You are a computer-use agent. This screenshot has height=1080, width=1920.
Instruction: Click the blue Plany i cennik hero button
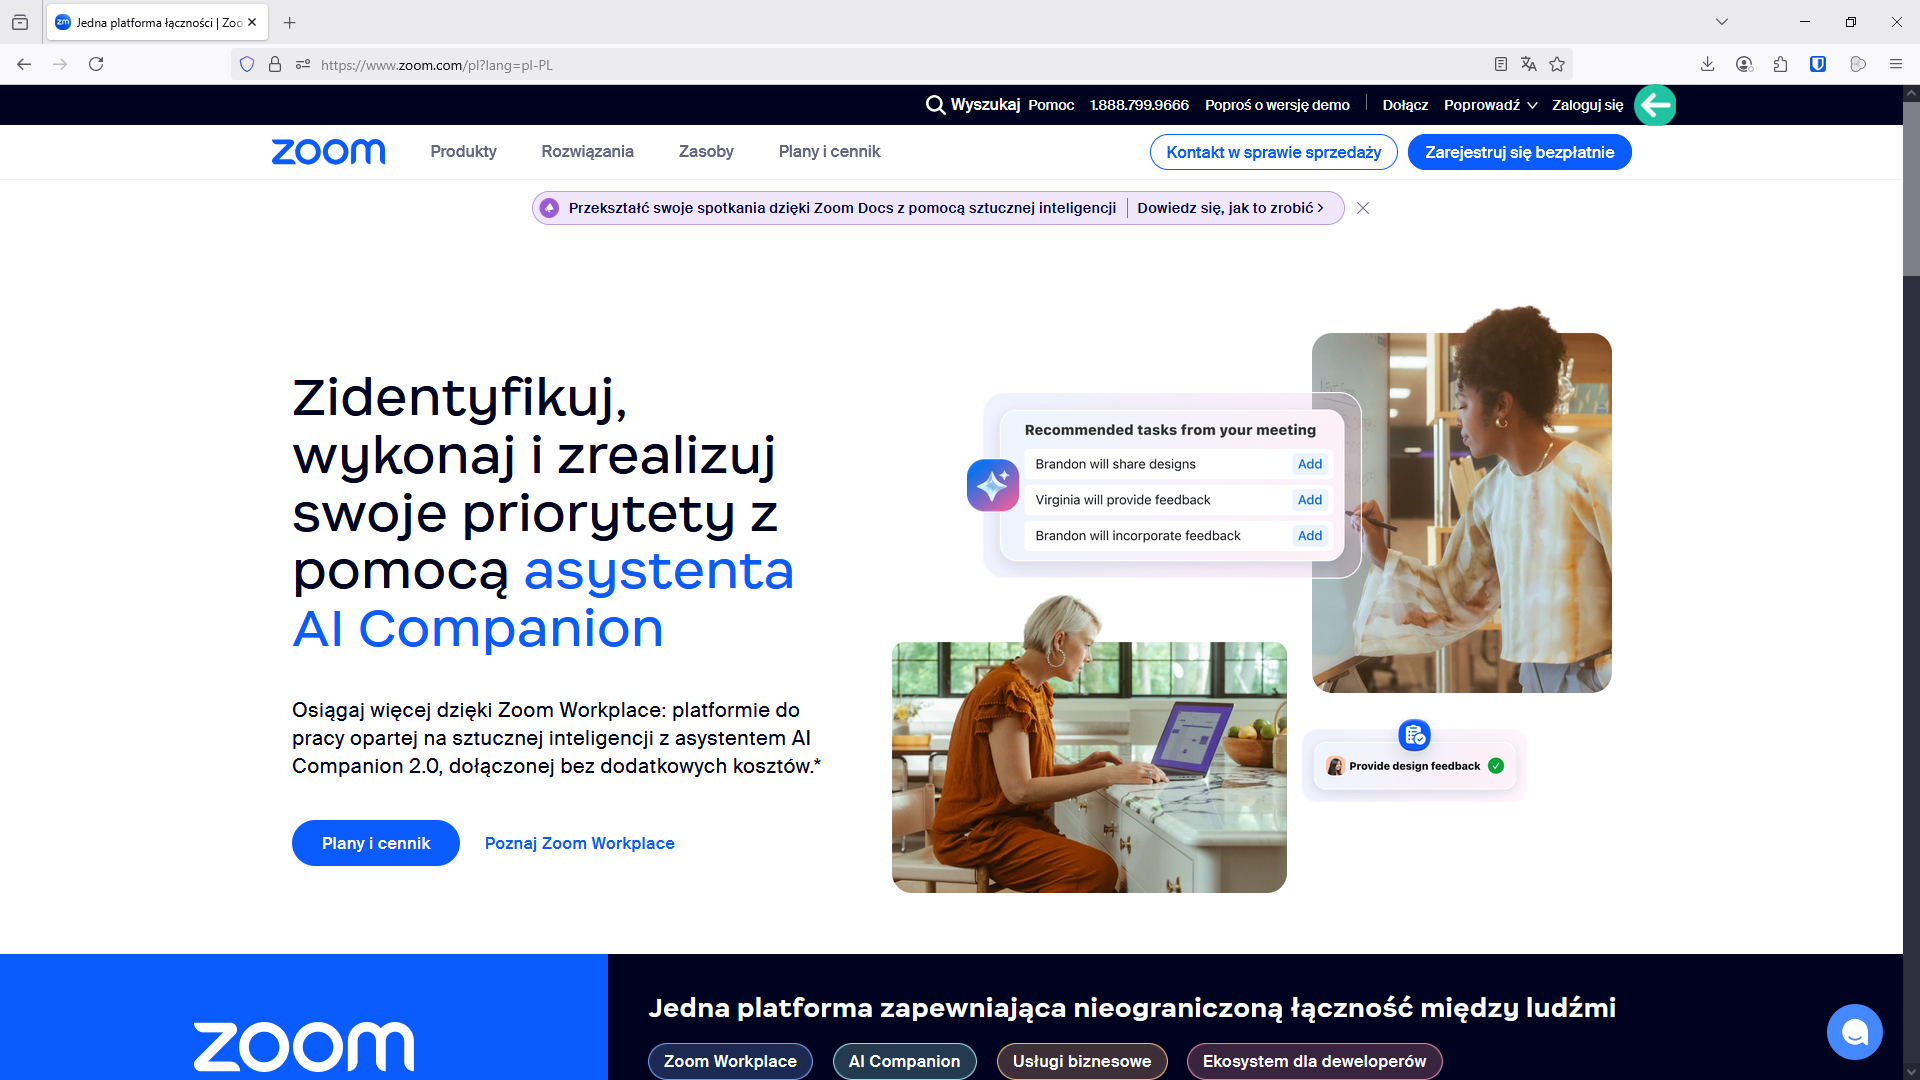tap(376, 843)
